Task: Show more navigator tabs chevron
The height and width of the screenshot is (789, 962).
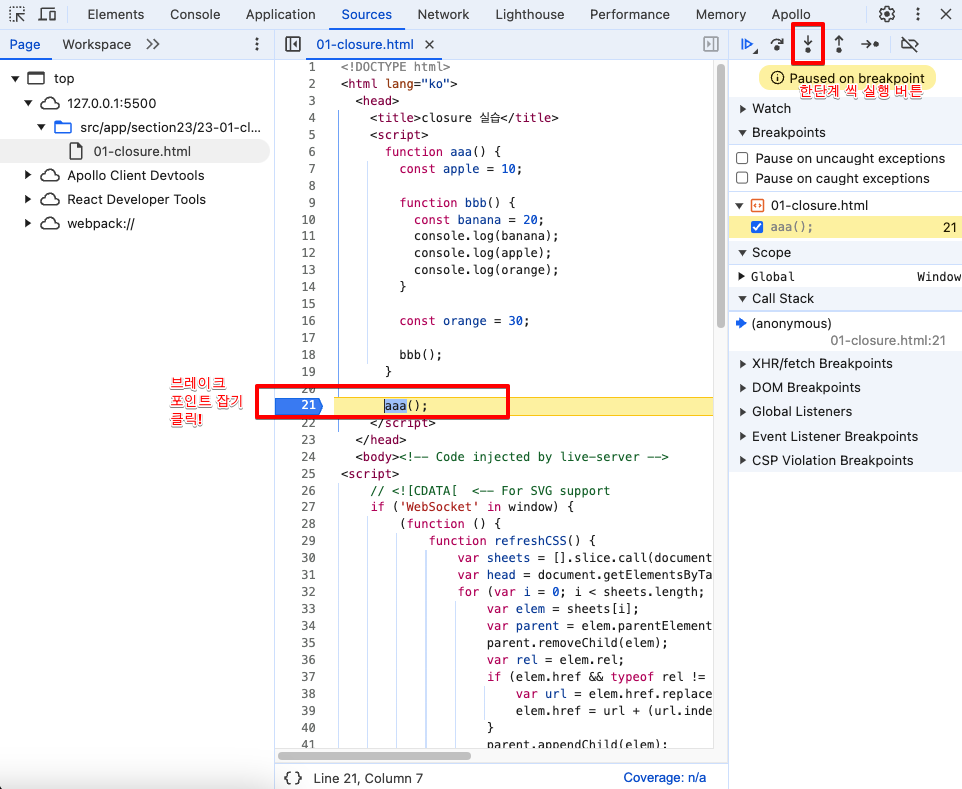Action: point(153,44)
